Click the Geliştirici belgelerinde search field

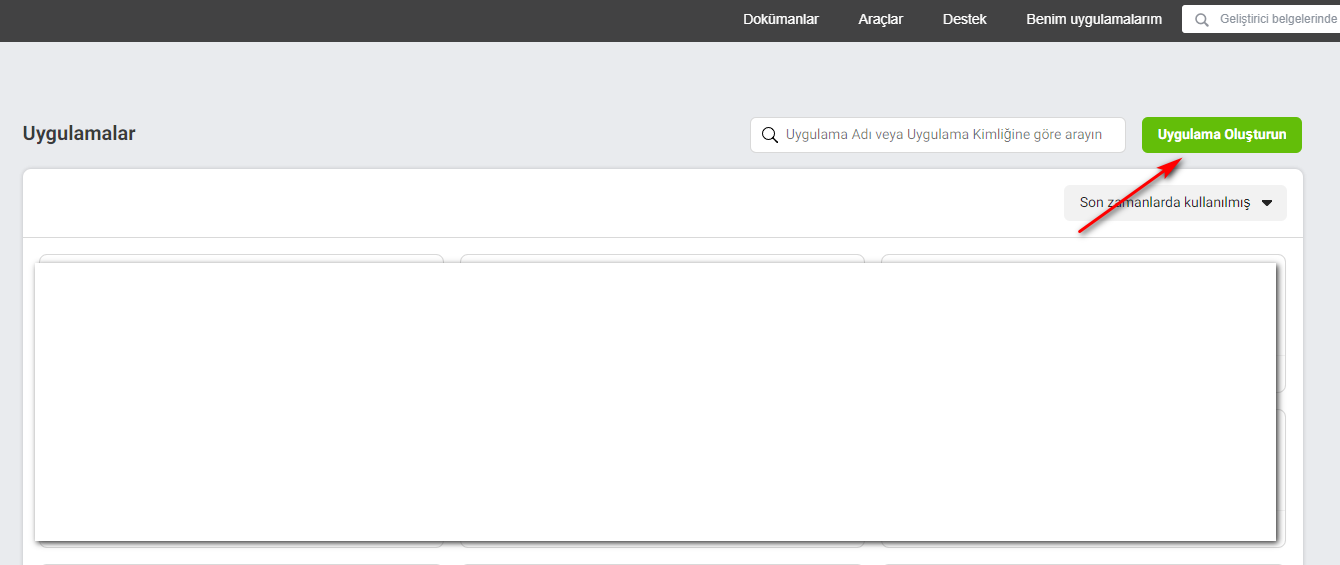pos(1261,19)
